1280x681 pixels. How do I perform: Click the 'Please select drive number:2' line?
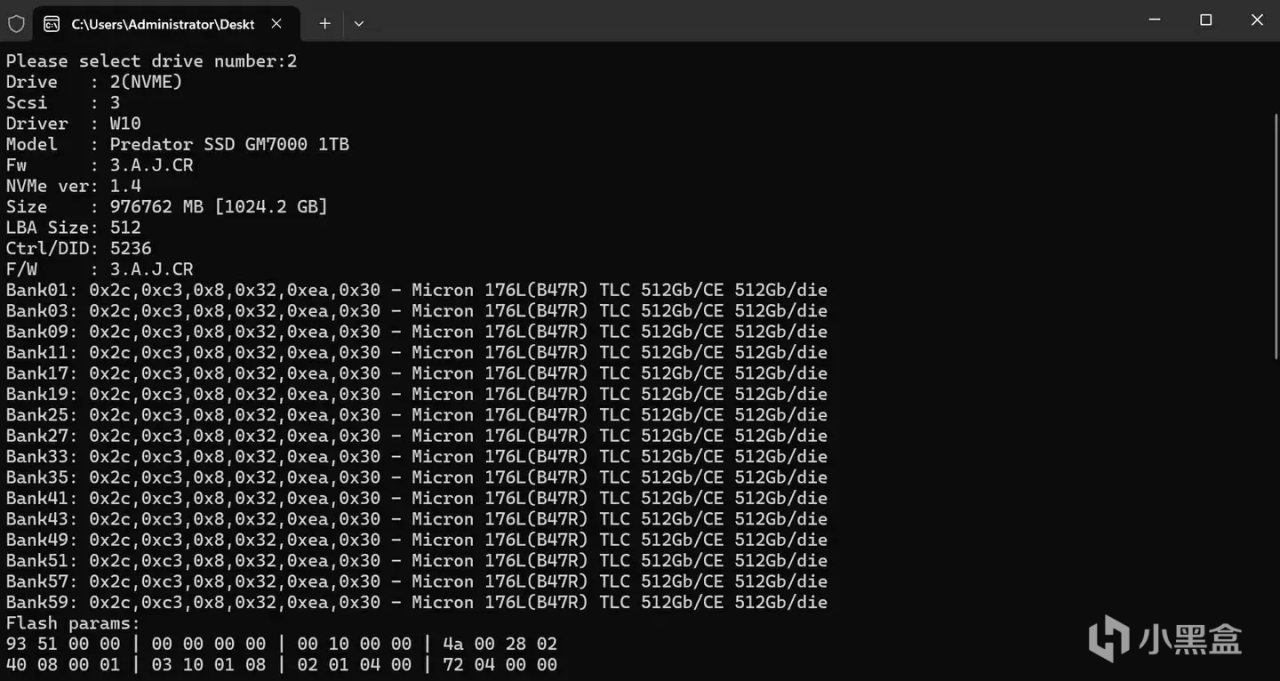click(x=151, y=61)
